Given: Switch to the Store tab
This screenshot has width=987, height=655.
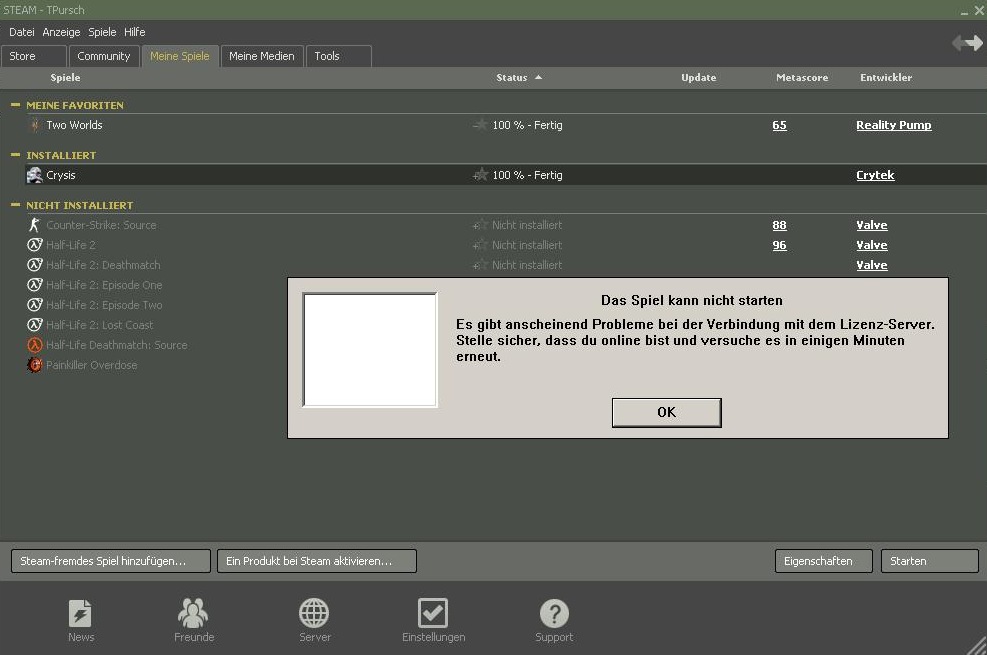Looking at the screenshot, I should tap(34, 56).
